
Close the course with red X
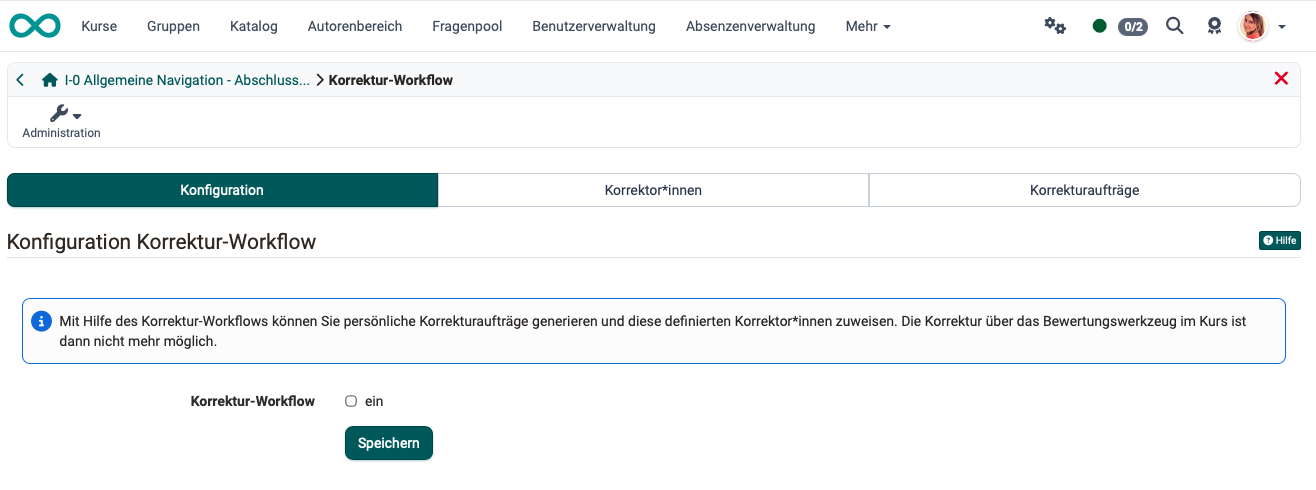[x=1281, y=79]
